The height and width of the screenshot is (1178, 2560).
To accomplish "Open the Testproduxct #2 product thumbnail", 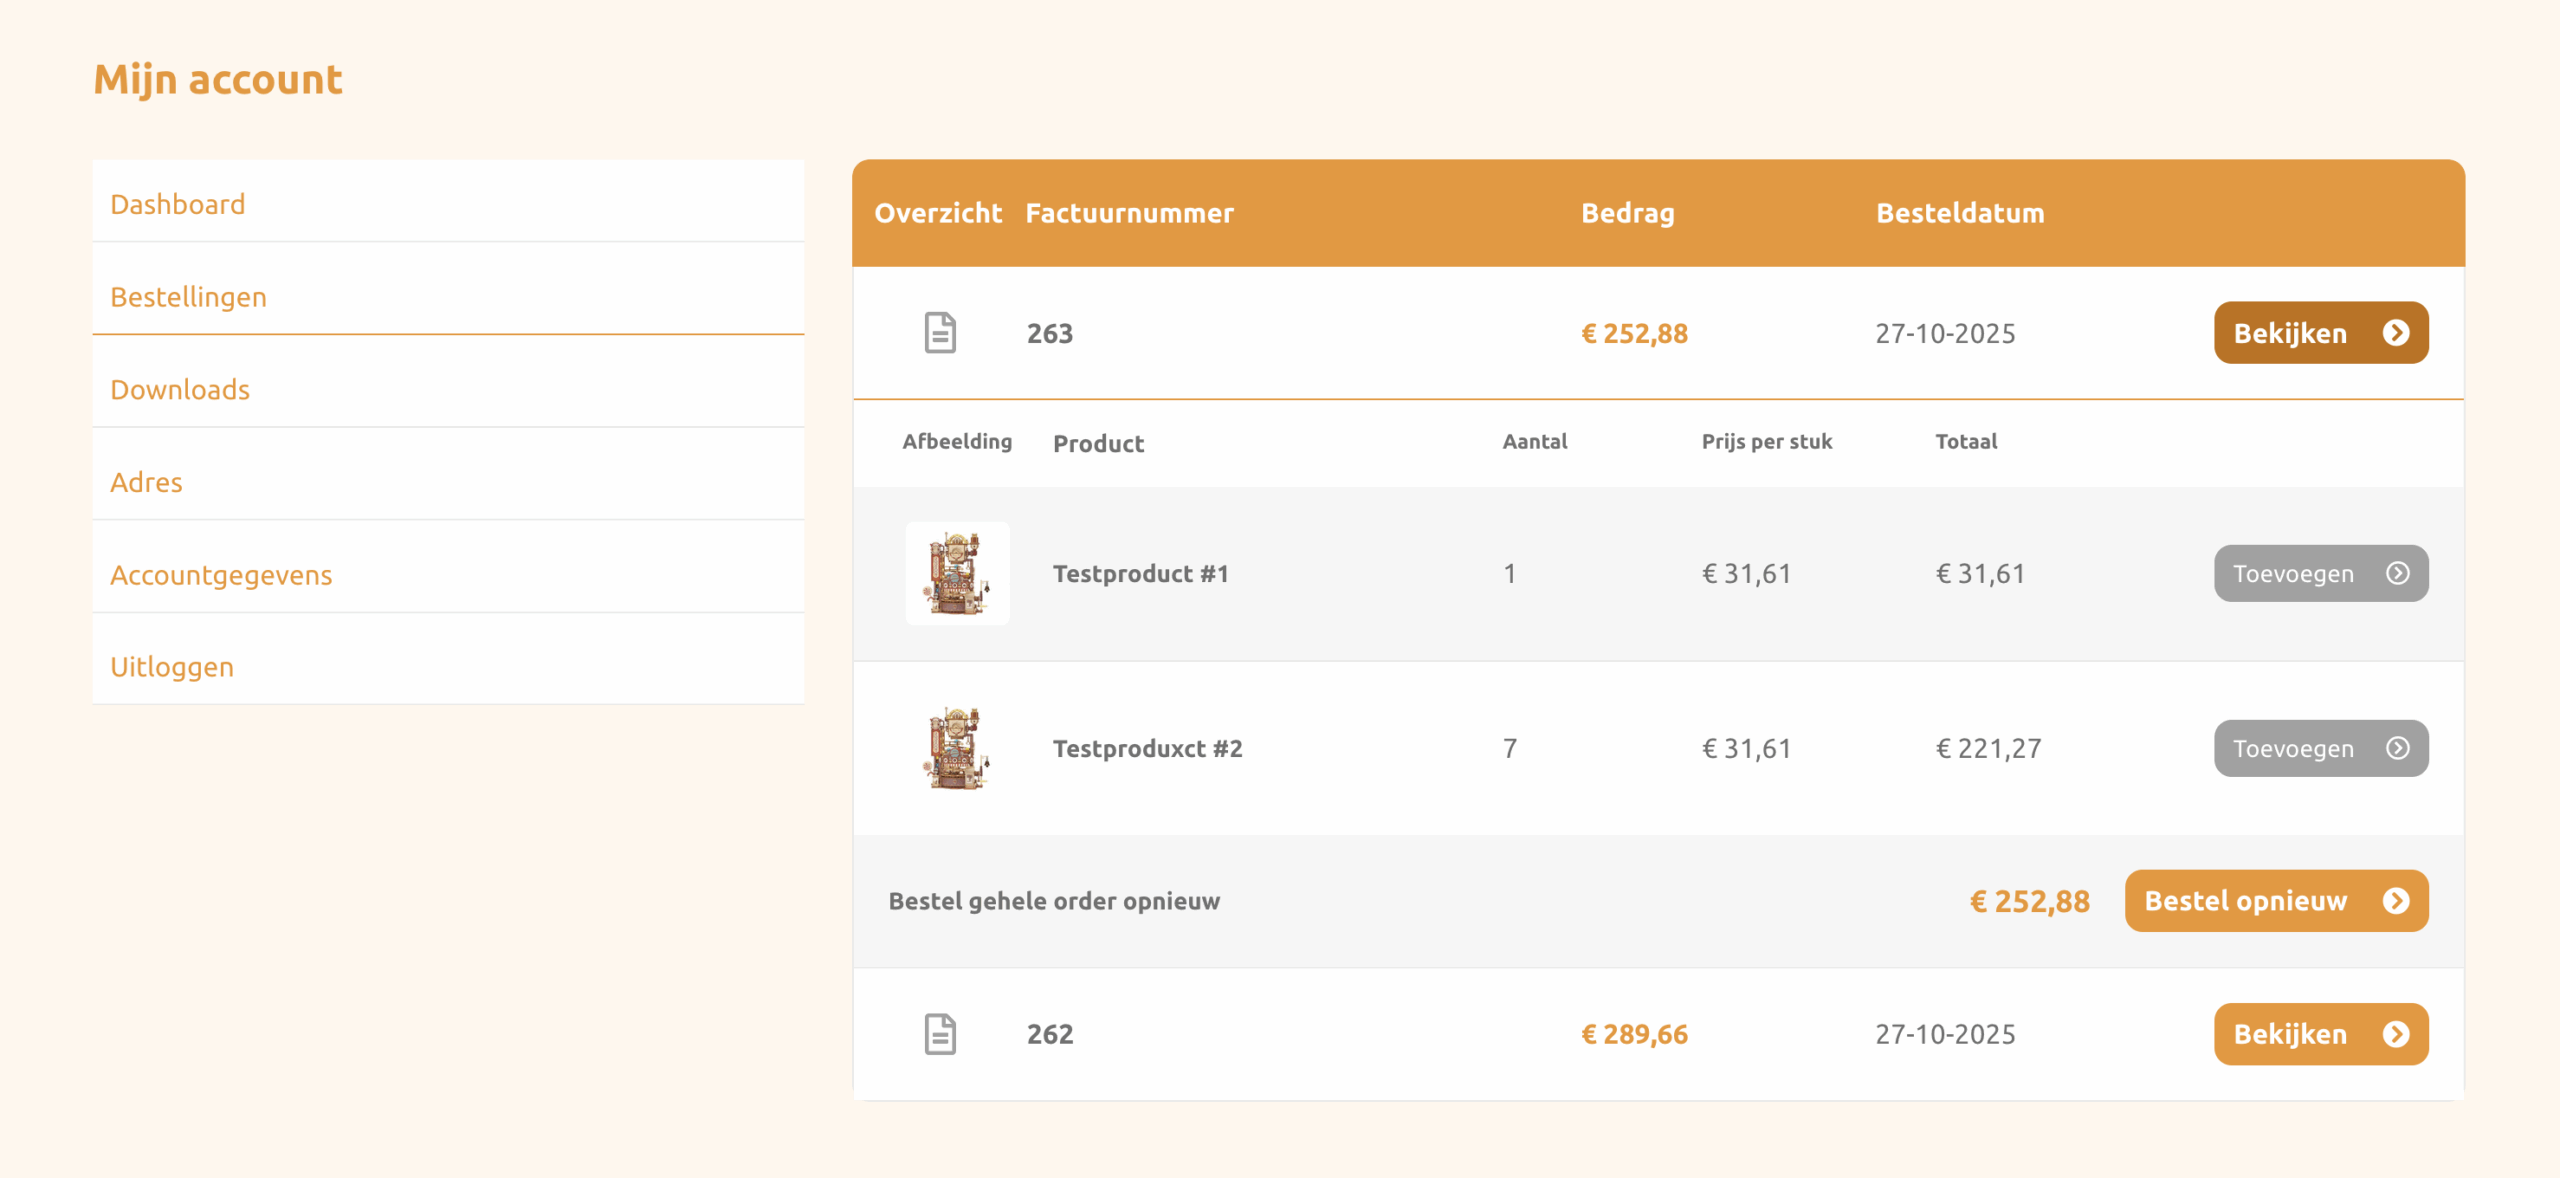I will click(957, 748).
